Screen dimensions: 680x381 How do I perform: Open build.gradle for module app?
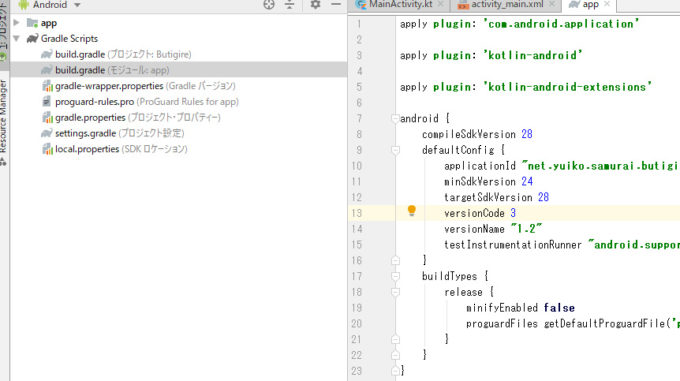(x=112, y=70)
